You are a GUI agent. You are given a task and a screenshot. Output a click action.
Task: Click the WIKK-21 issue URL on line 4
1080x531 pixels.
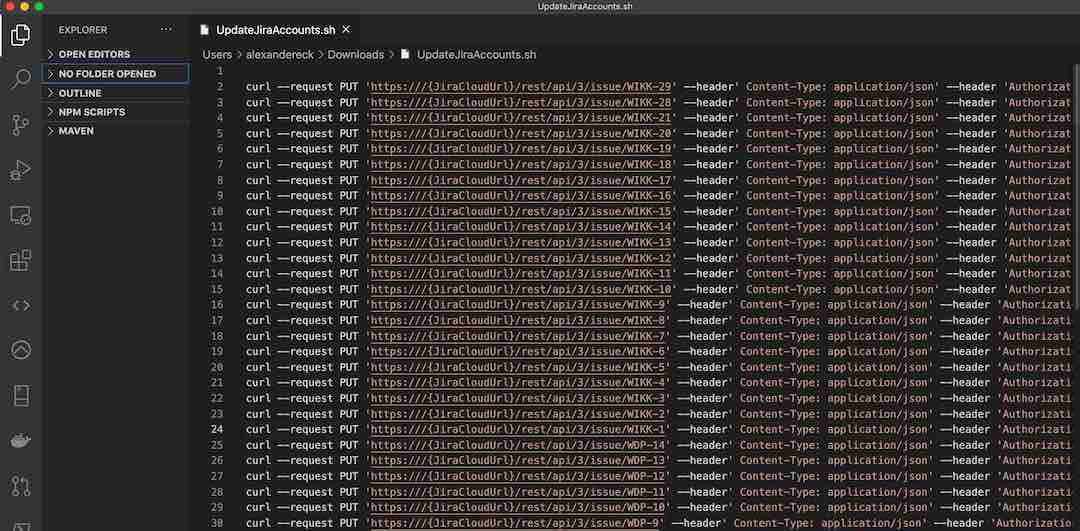tap(521, 118)
